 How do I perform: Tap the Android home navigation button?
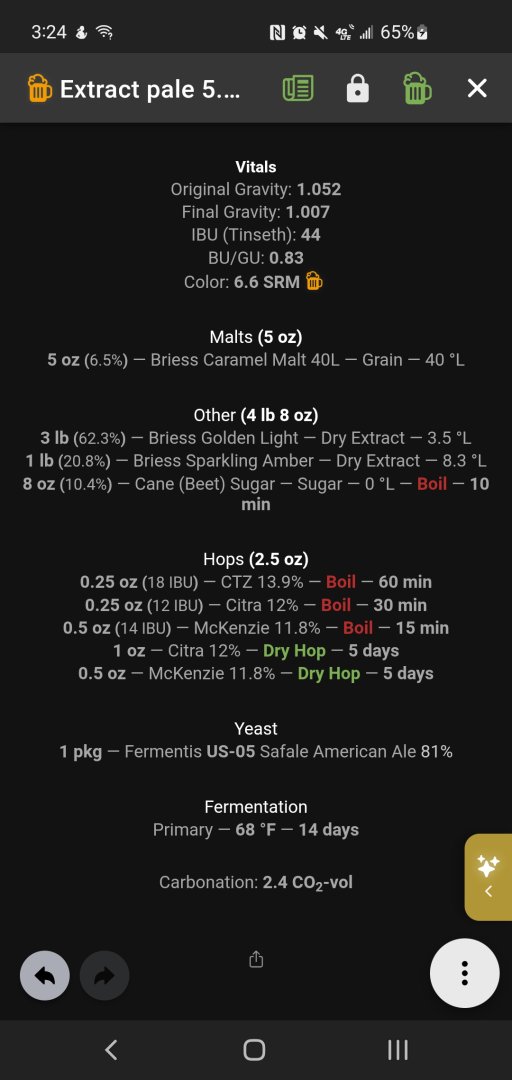254,1050
